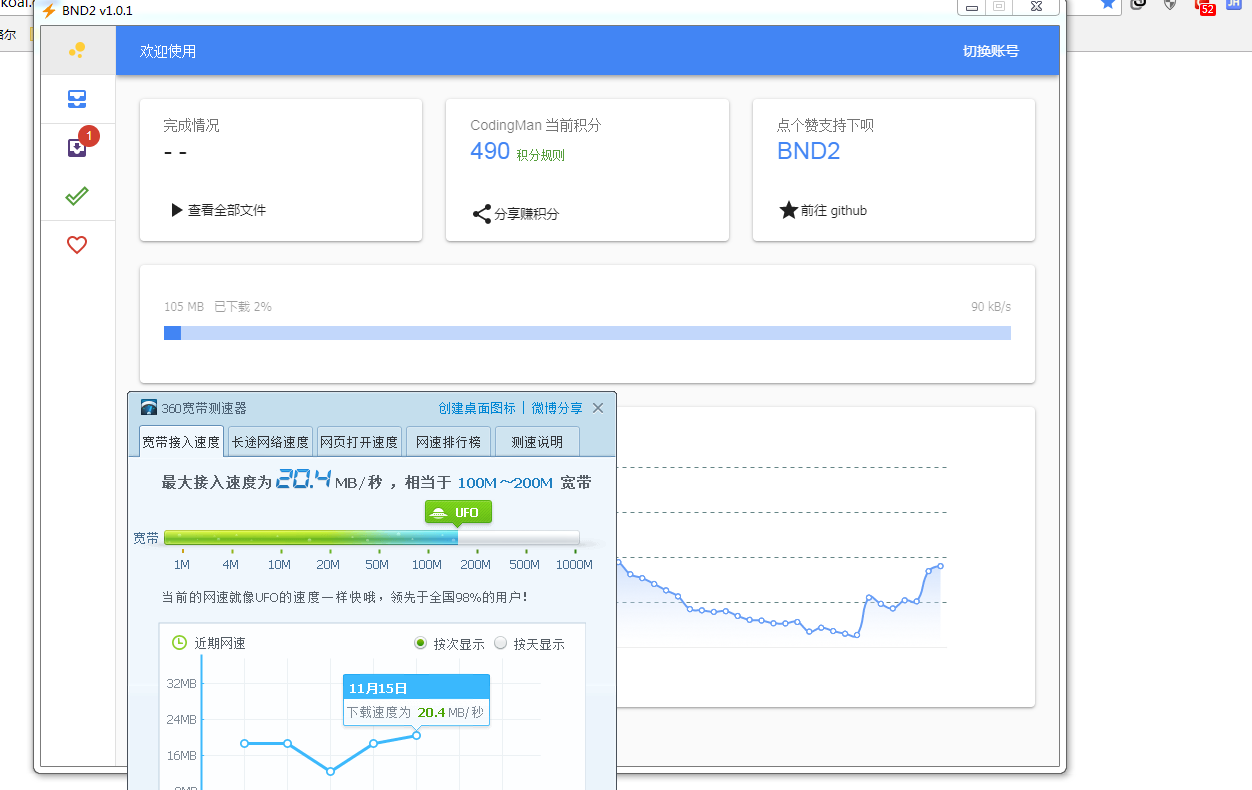Select the 按天显示 radio button
The width and height of the screenshot is (1252, 790).
pyautogui.click(x=501, y=643)
